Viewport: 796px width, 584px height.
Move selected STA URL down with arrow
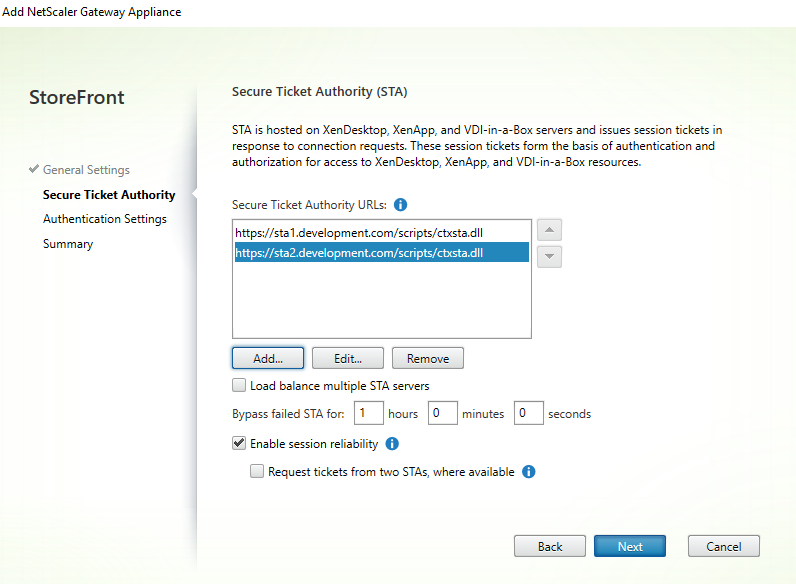coord(549,257)
